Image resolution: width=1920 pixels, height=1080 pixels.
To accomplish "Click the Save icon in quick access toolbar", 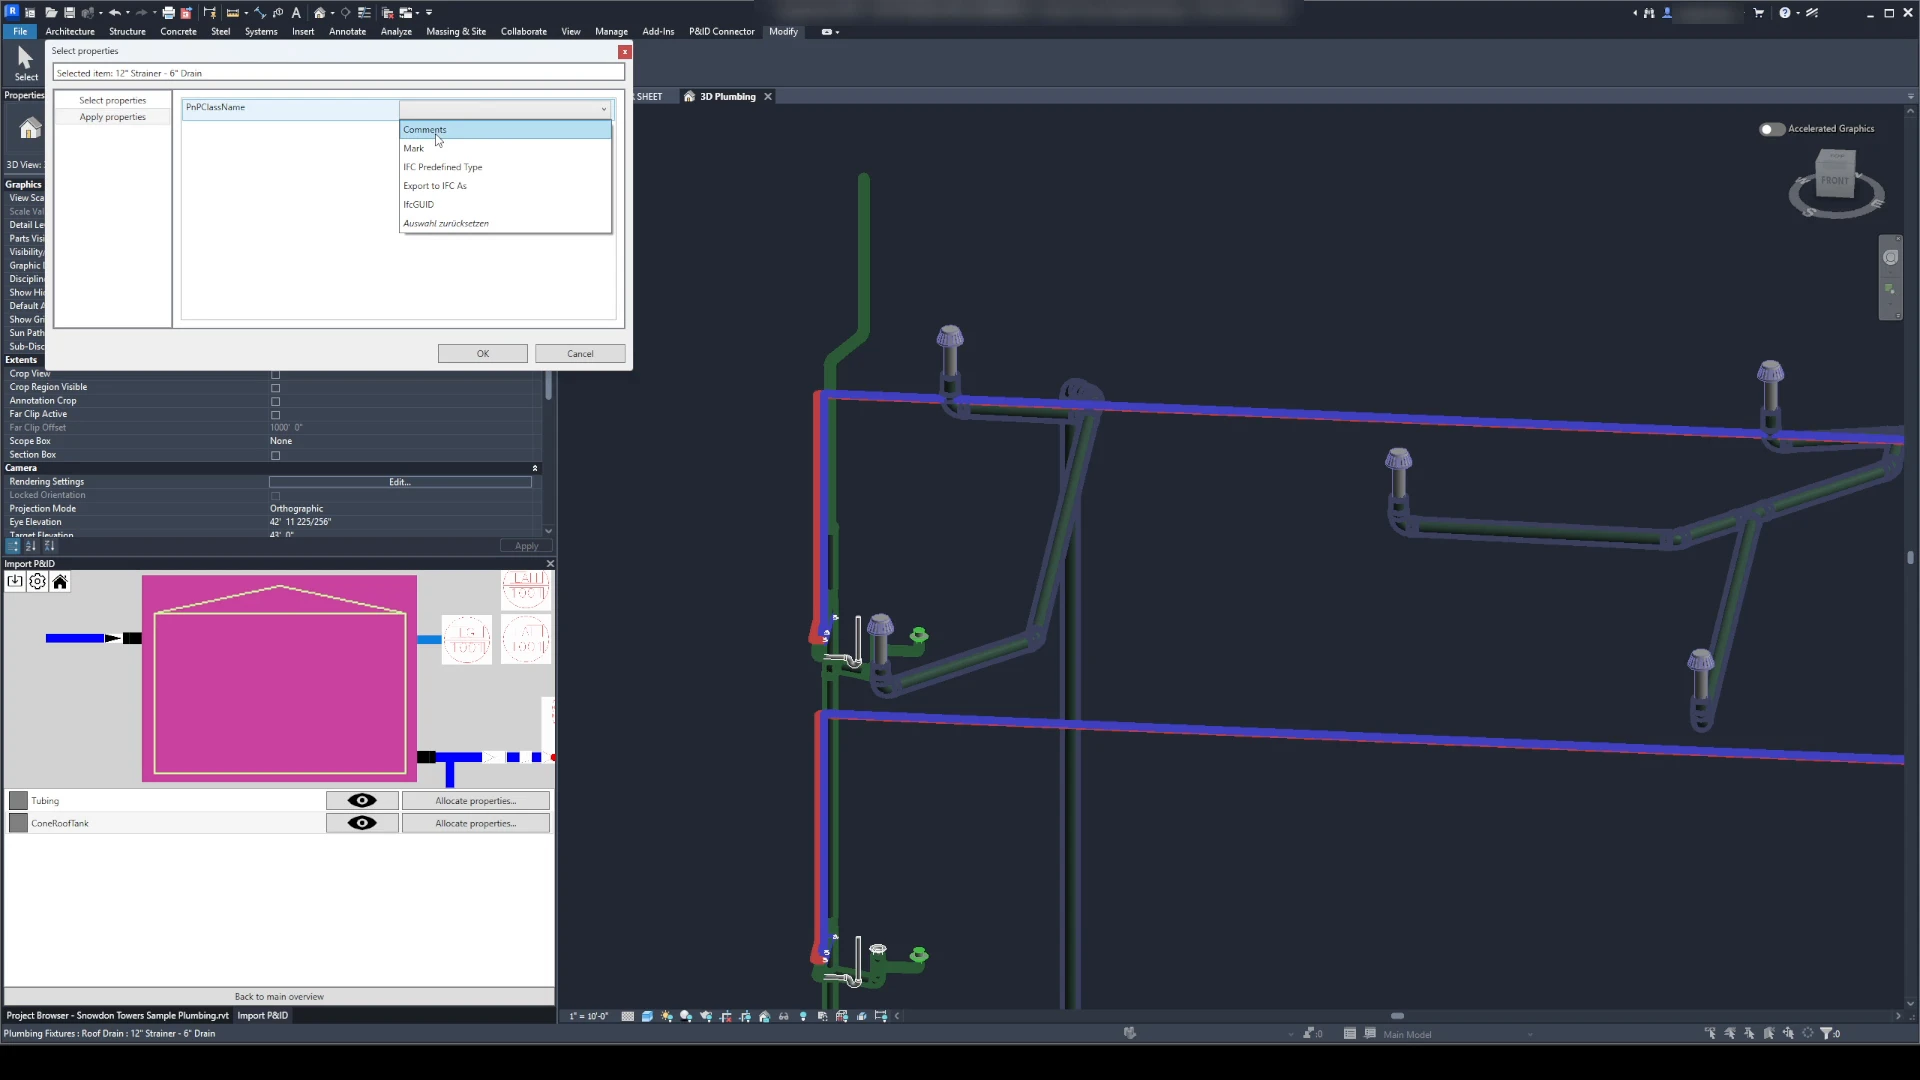I will point(69,13).
